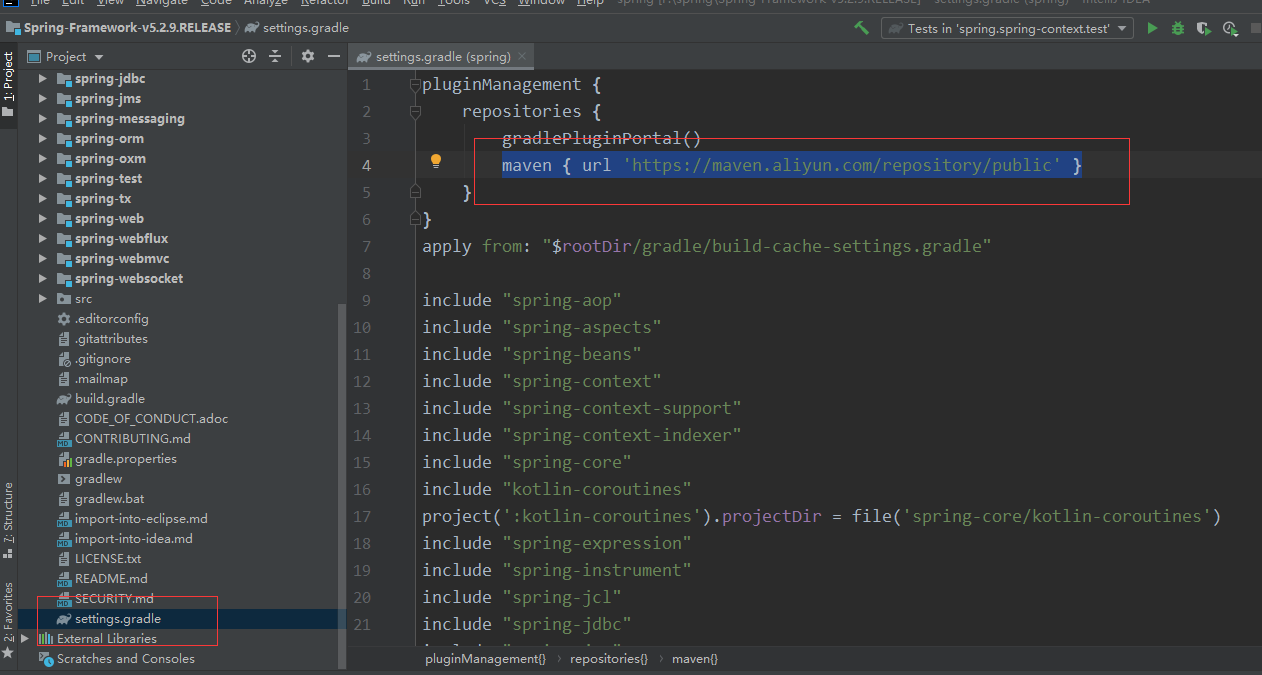Viewport: 1262px width, 675px height.
Task: Click the LICENSE.txt file icon
Action: coord(64,558)
